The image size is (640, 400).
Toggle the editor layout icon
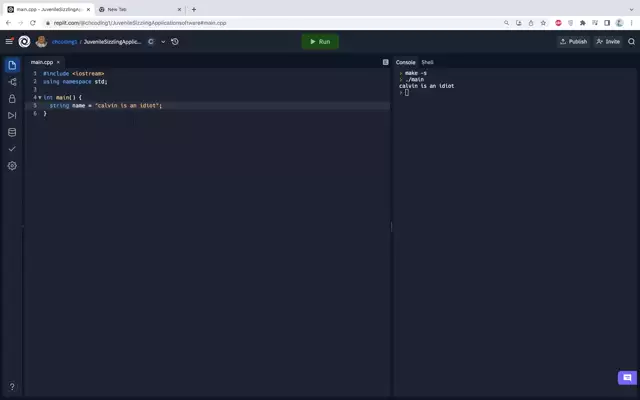click(x=386, y=62)
